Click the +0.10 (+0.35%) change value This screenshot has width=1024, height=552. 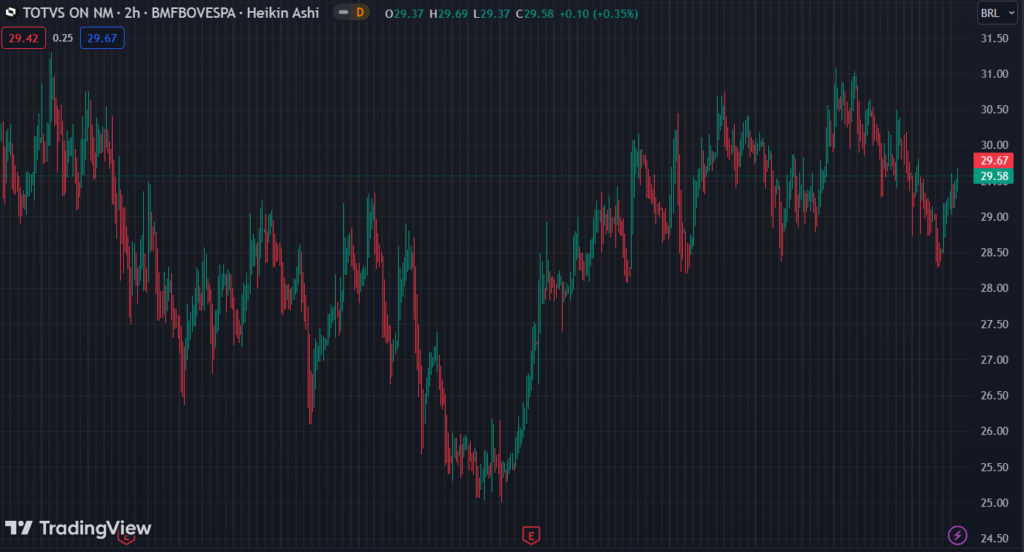tap(598, 14)
